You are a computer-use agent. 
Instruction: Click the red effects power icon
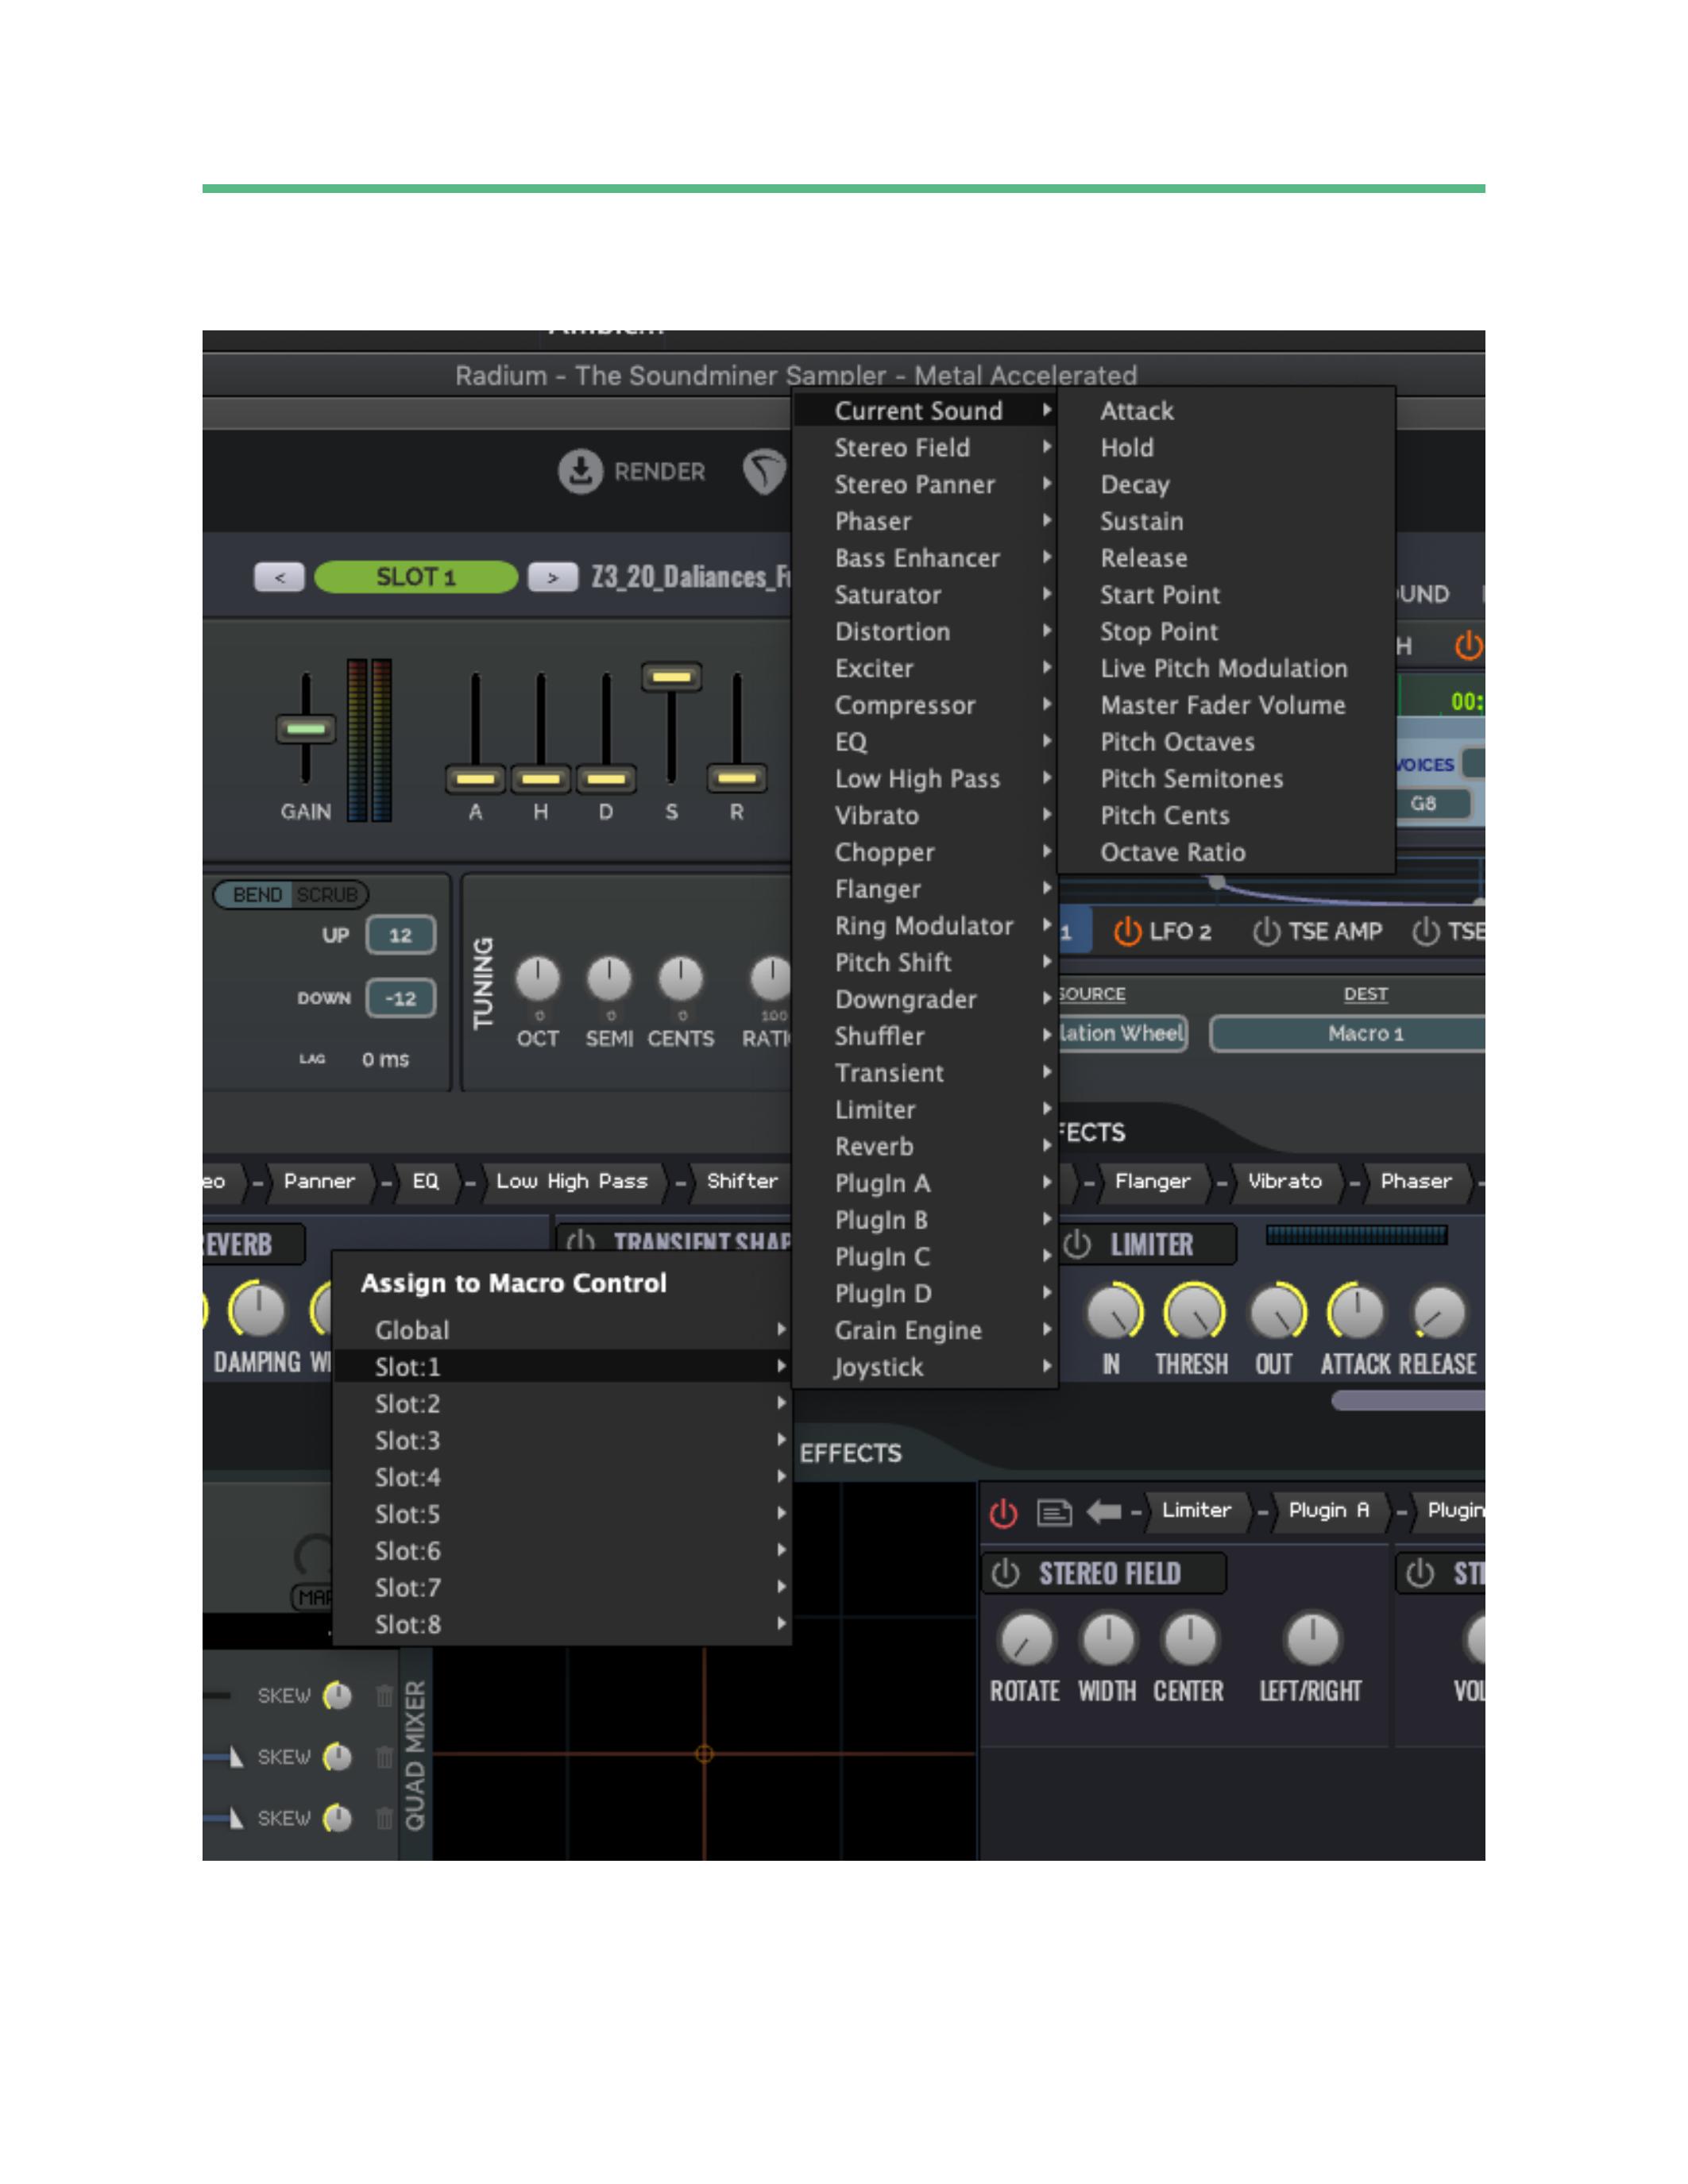pos(1003,1513)
